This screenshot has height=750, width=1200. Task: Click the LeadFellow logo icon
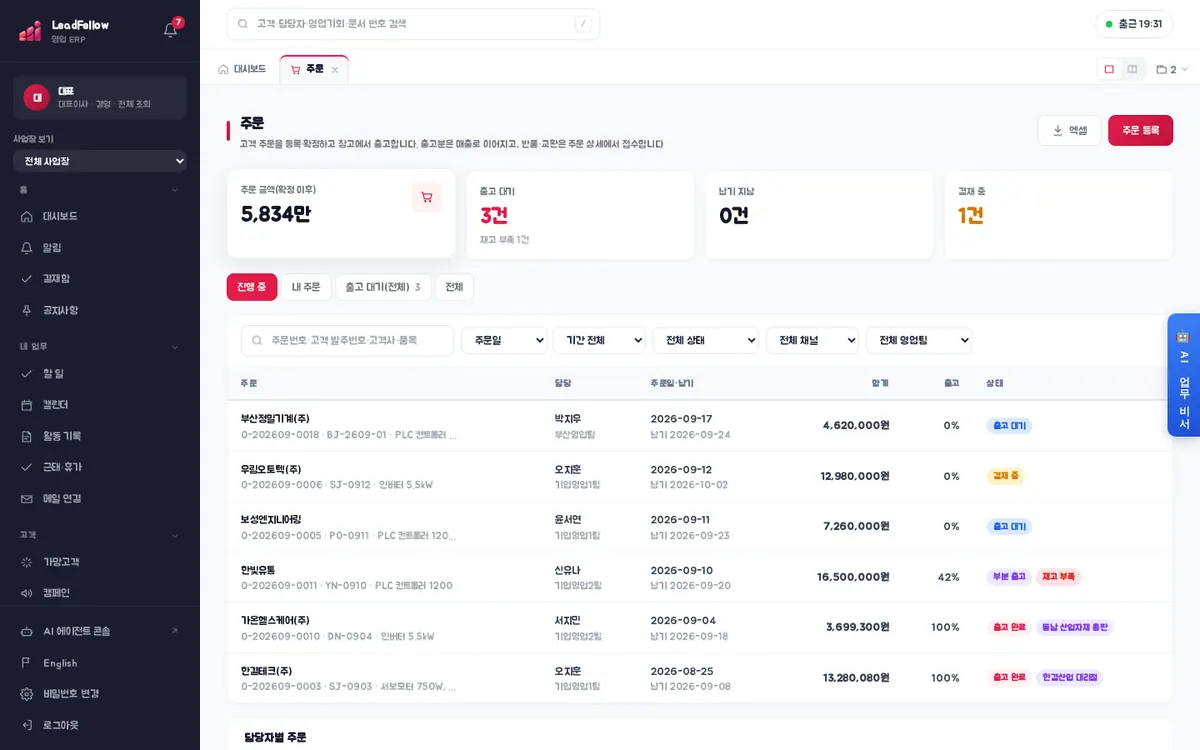coord(30,31)
